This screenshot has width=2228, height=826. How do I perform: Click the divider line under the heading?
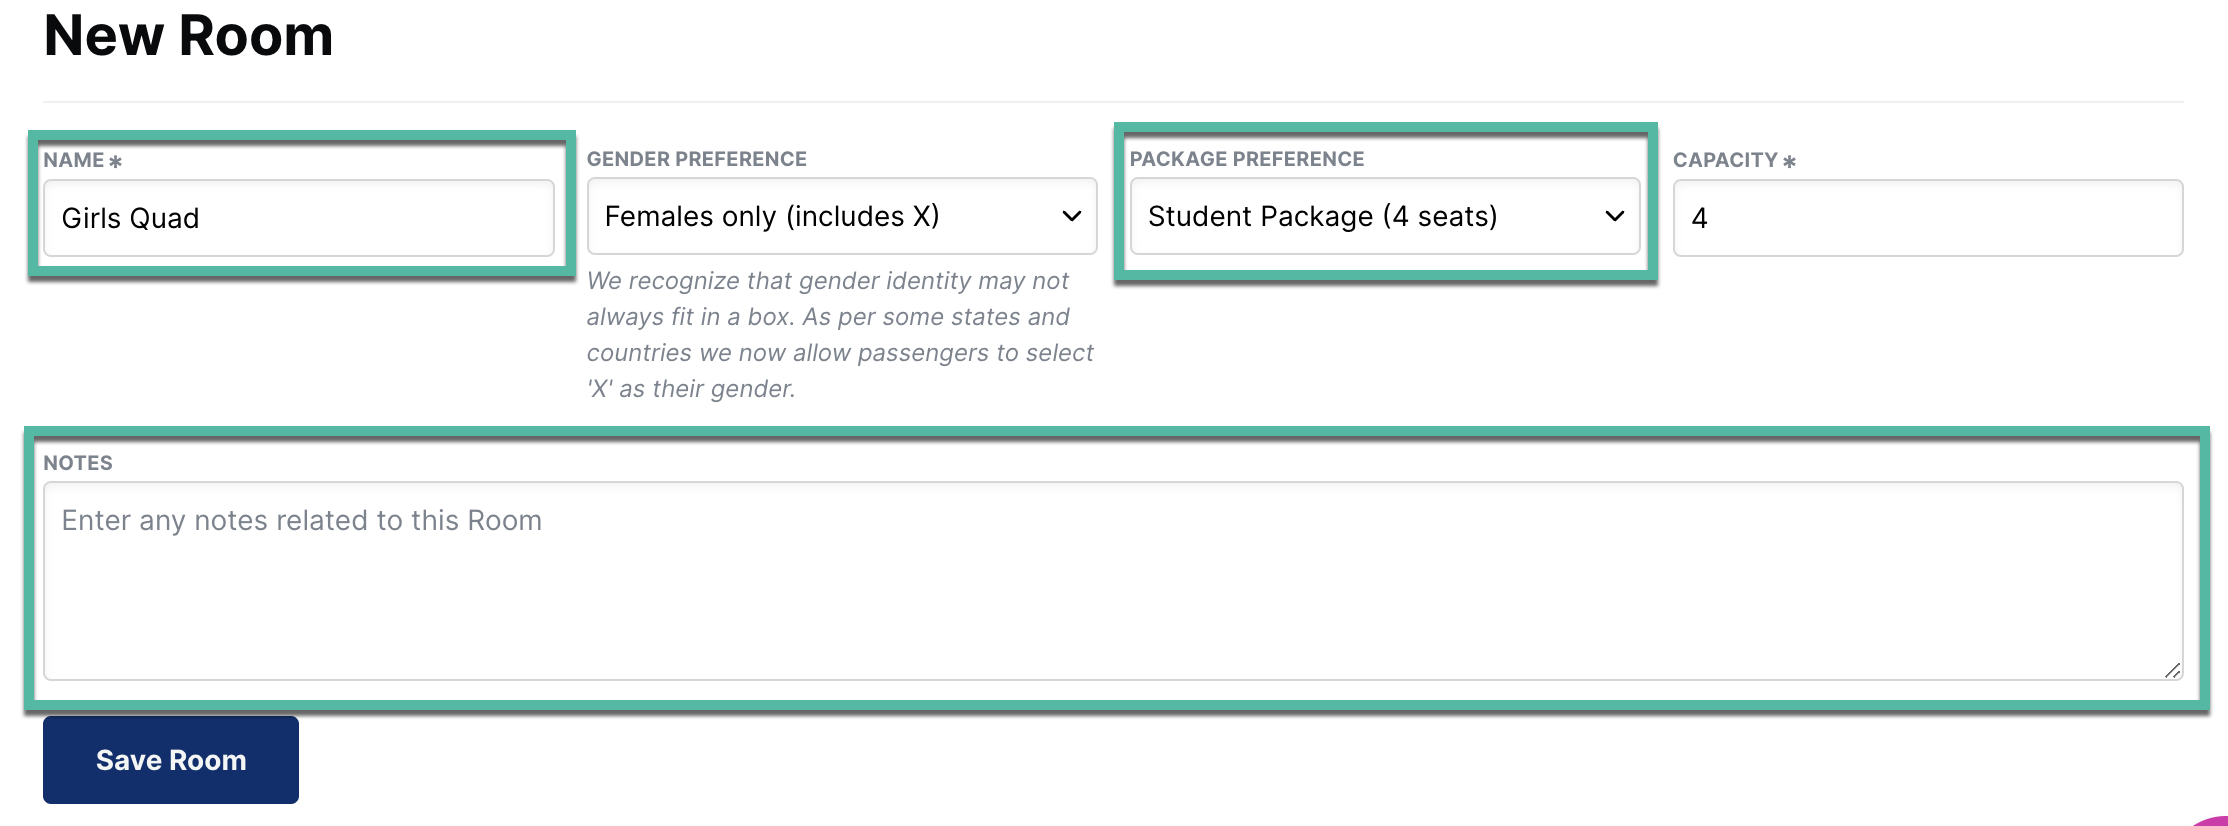1112,102
